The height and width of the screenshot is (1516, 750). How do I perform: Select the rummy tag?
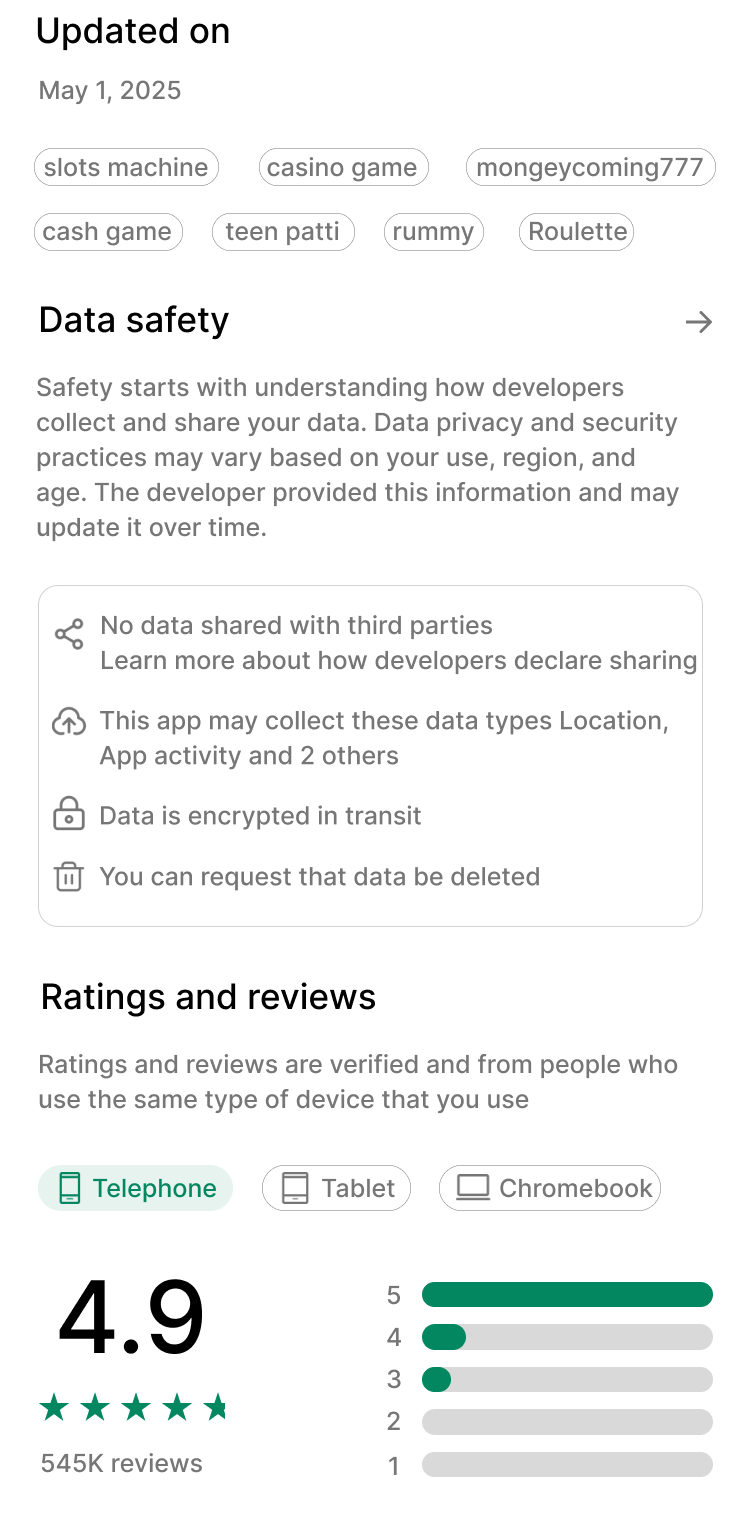point(433,232)
